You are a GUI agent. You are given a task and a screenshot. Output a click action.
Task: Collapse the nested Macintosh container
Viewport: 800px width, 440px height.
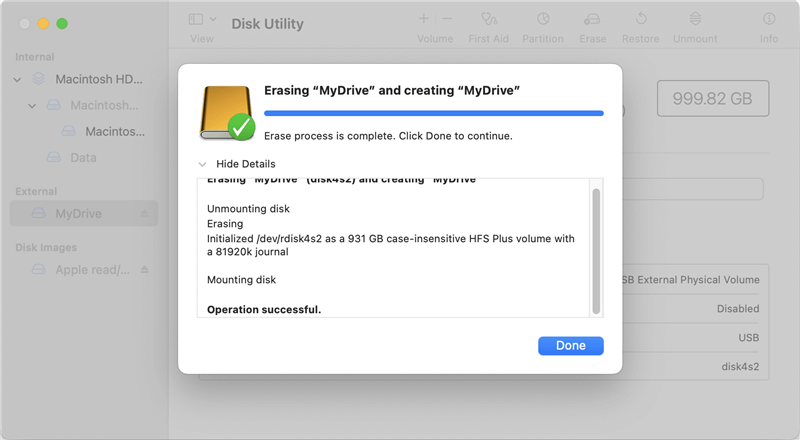33,105
